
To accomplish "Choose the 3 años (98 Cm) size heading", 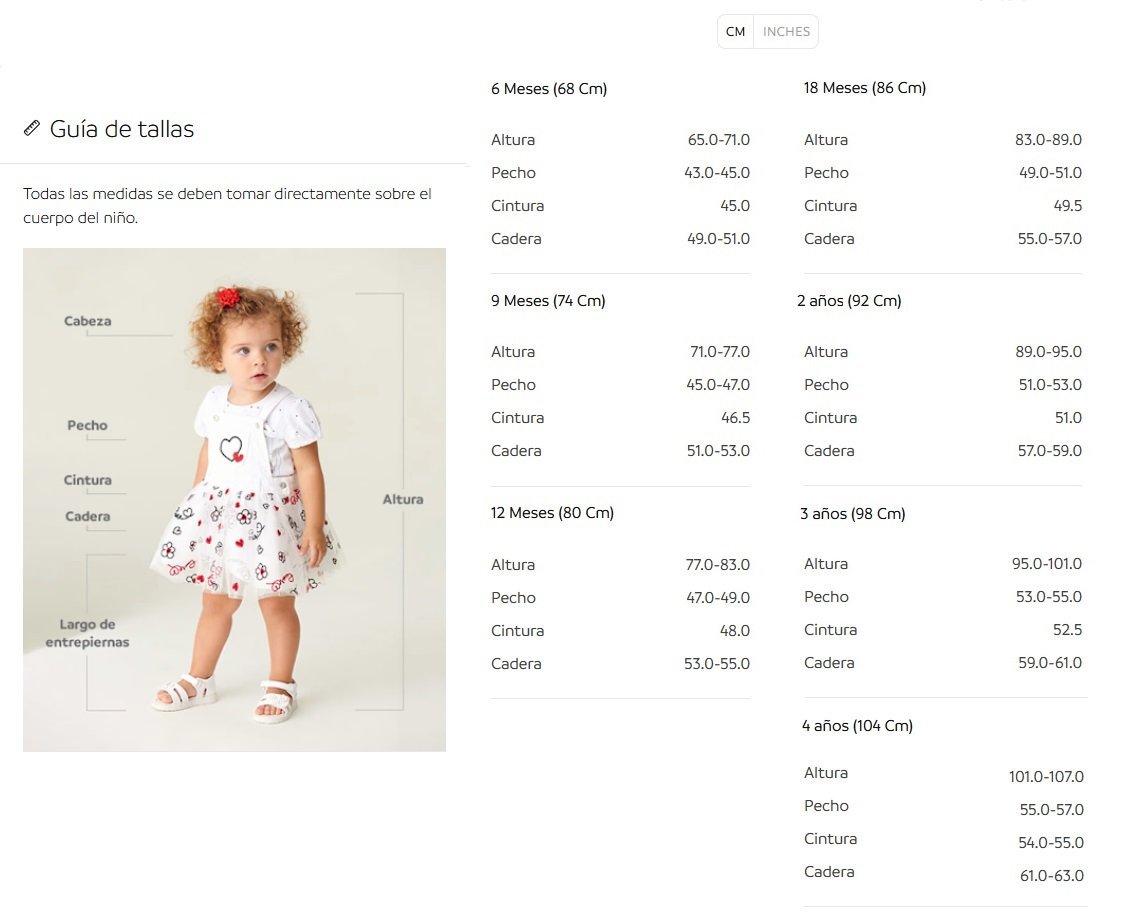I will 853,513.
